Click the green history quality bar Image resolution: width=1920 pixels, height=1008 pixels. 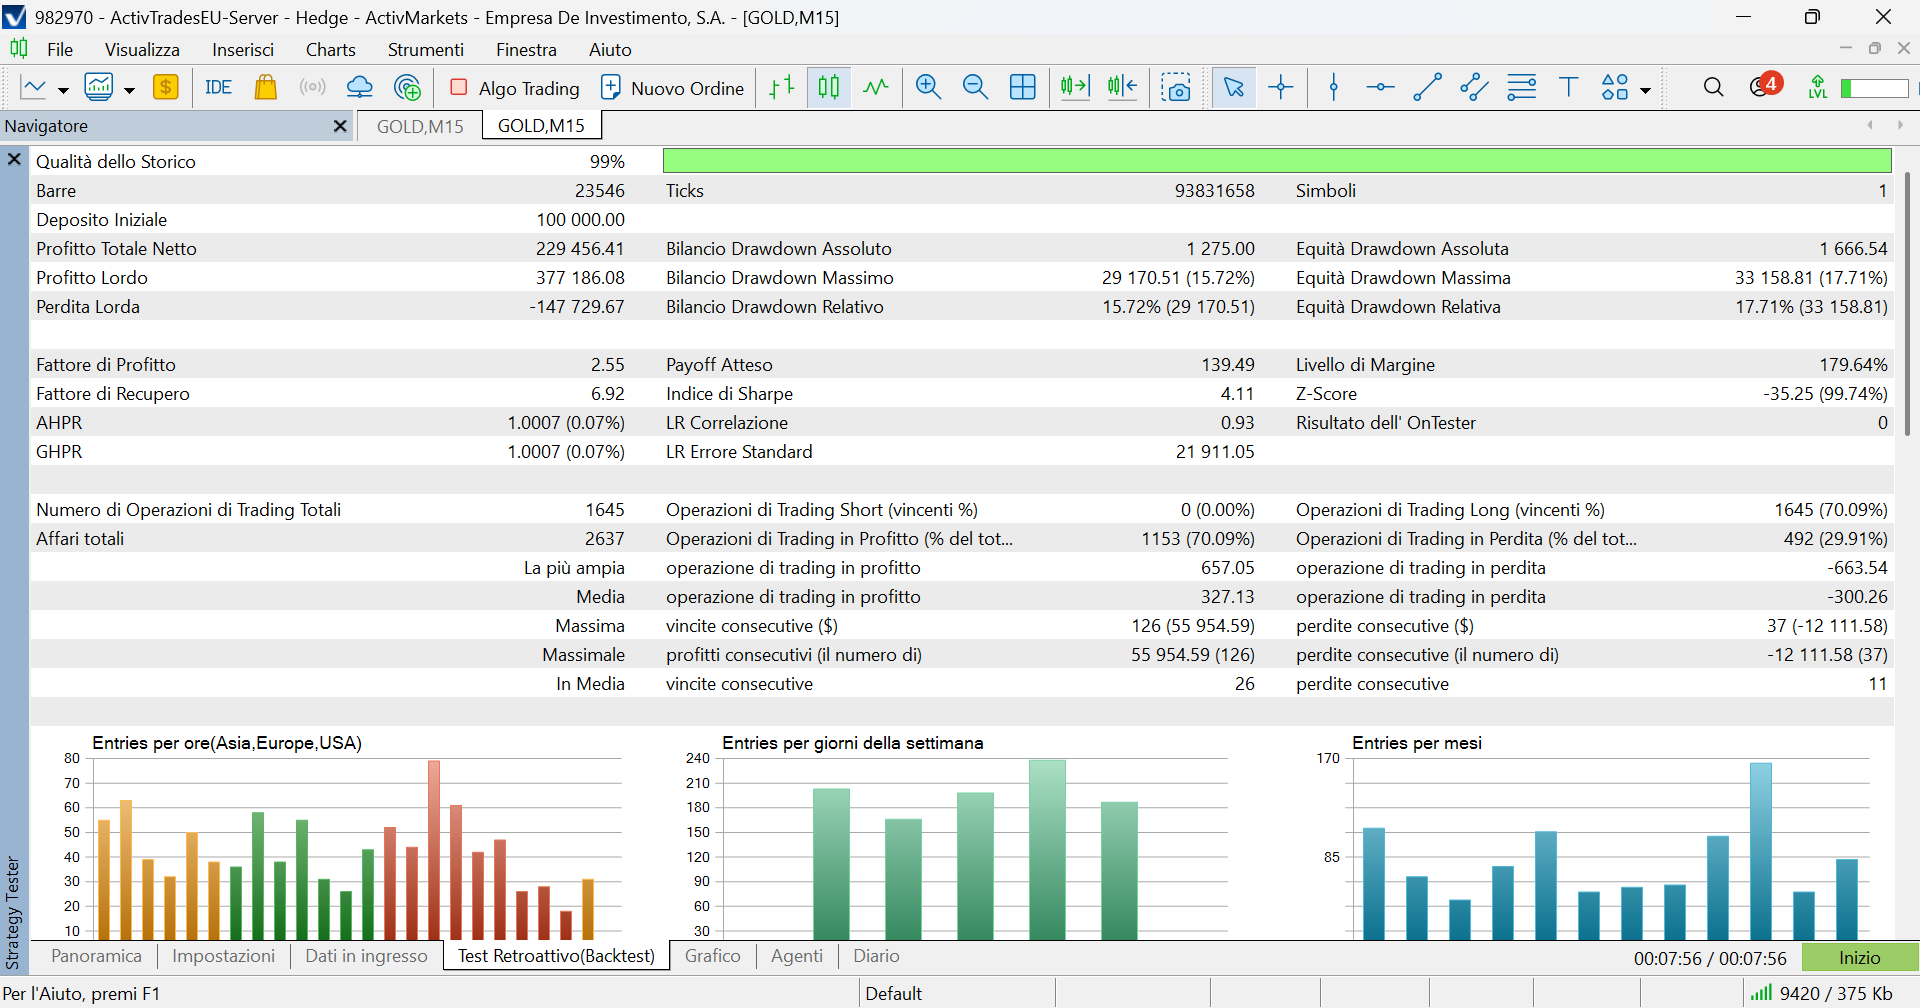pos(1276,161)
